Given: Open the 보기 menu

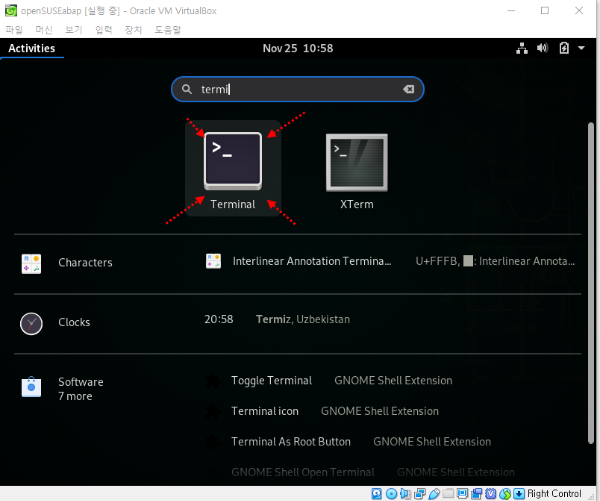Looking at the screenshot, I should coord(73,29).
